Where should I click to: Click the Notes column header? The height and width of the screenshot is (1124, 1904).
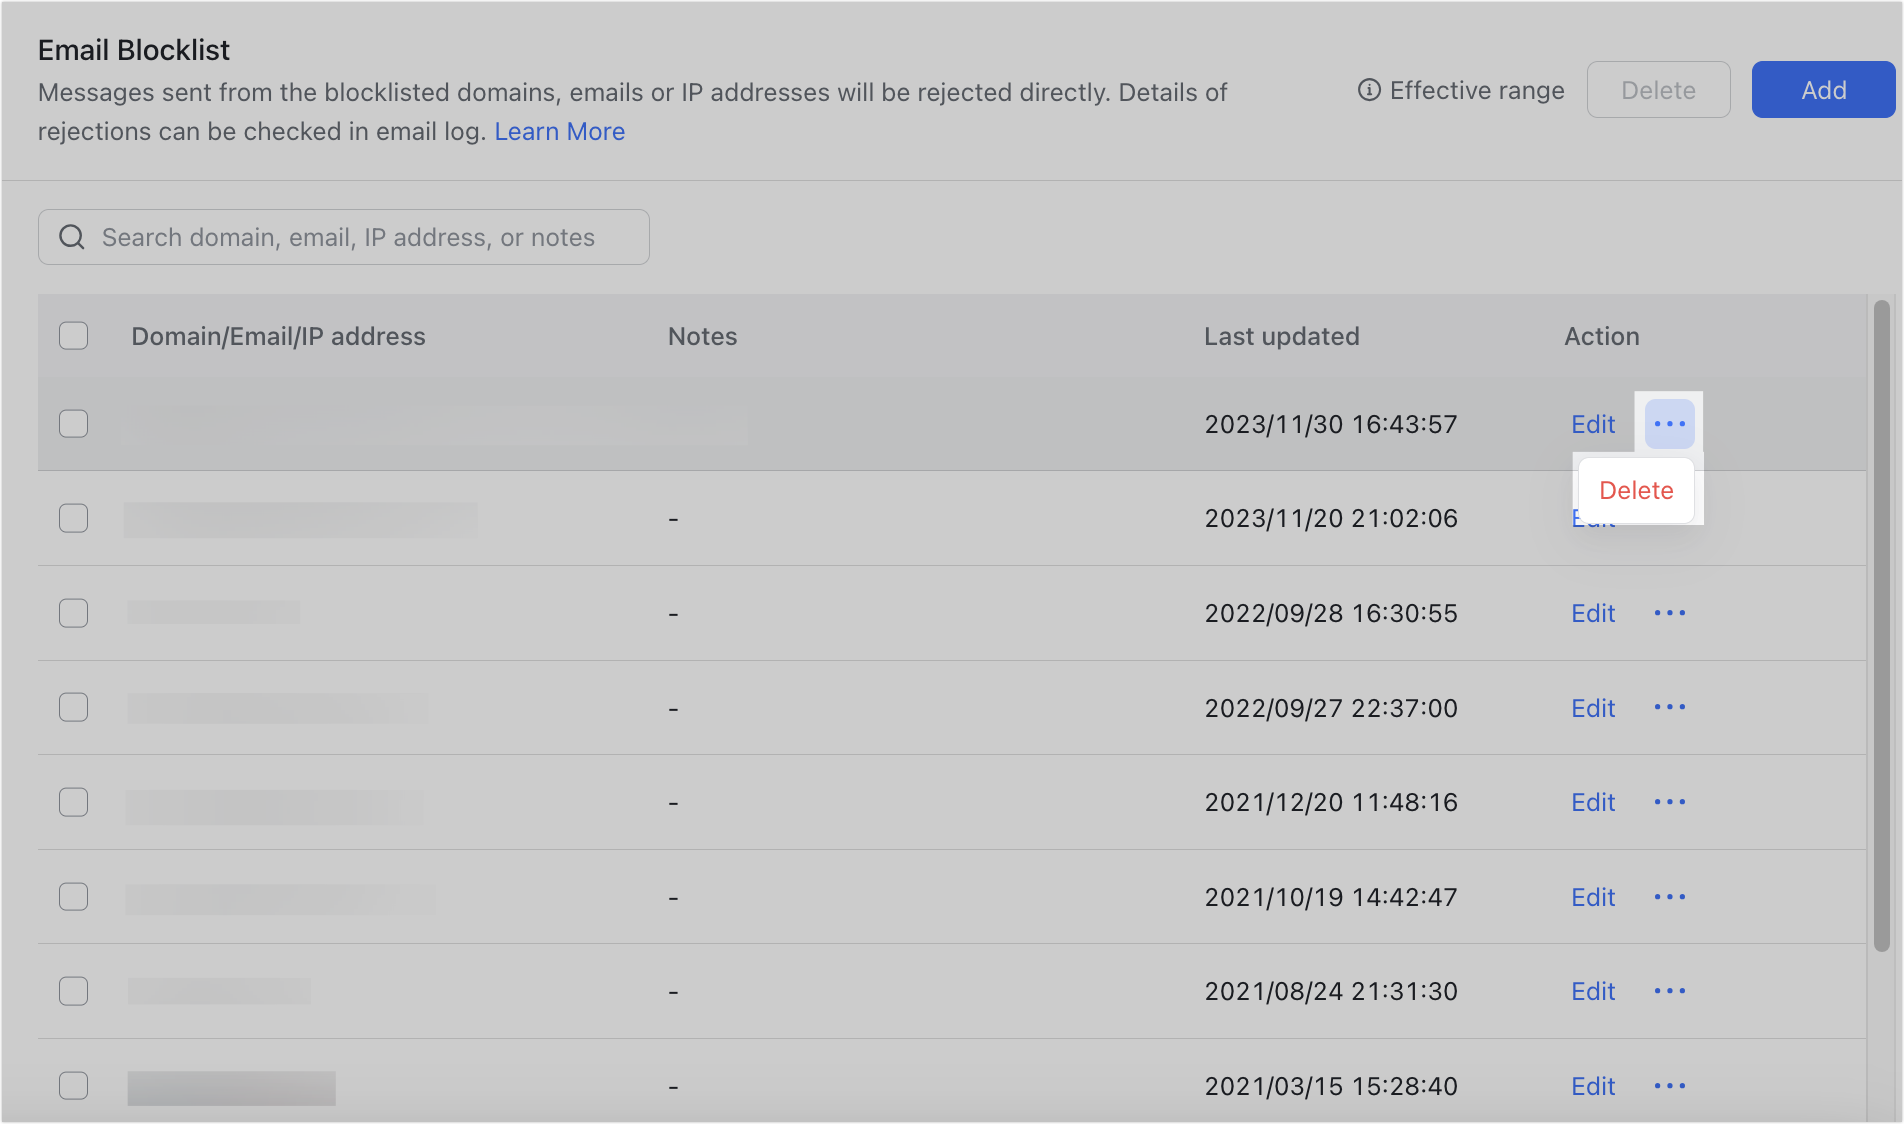(702, 336)
